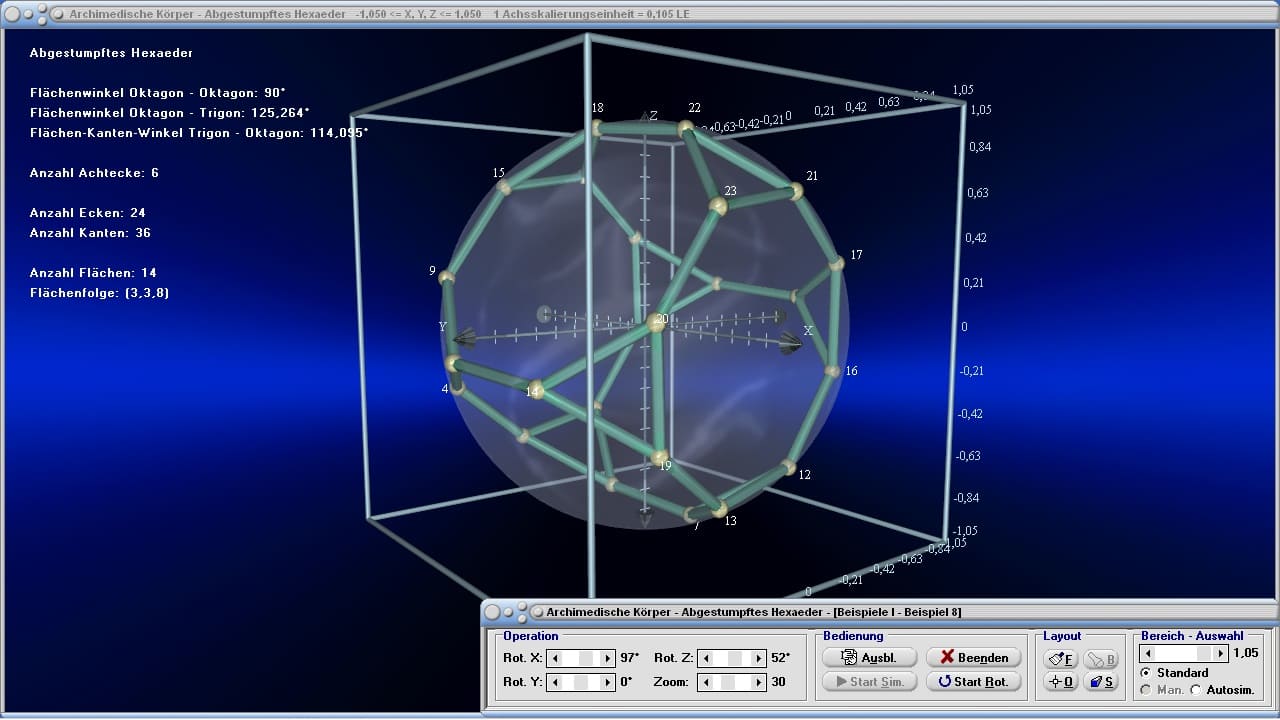Increase Rot. Y with its right arrow

coord(608,682)
